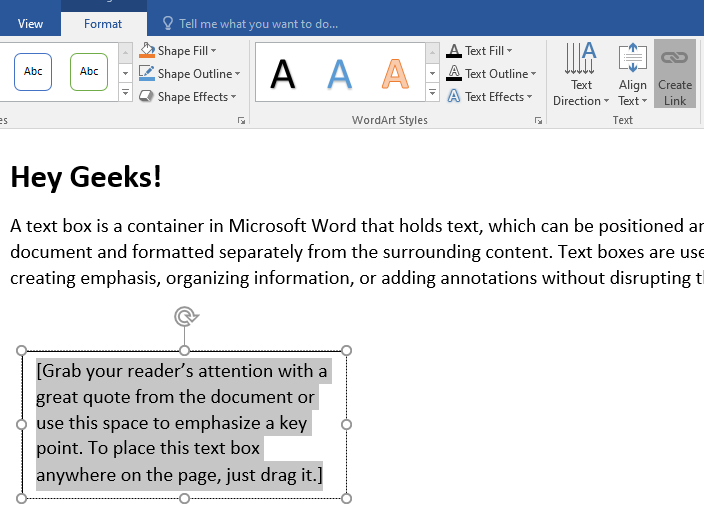Click the Create Link chain button
704x513 pixels.
[674, 74]
